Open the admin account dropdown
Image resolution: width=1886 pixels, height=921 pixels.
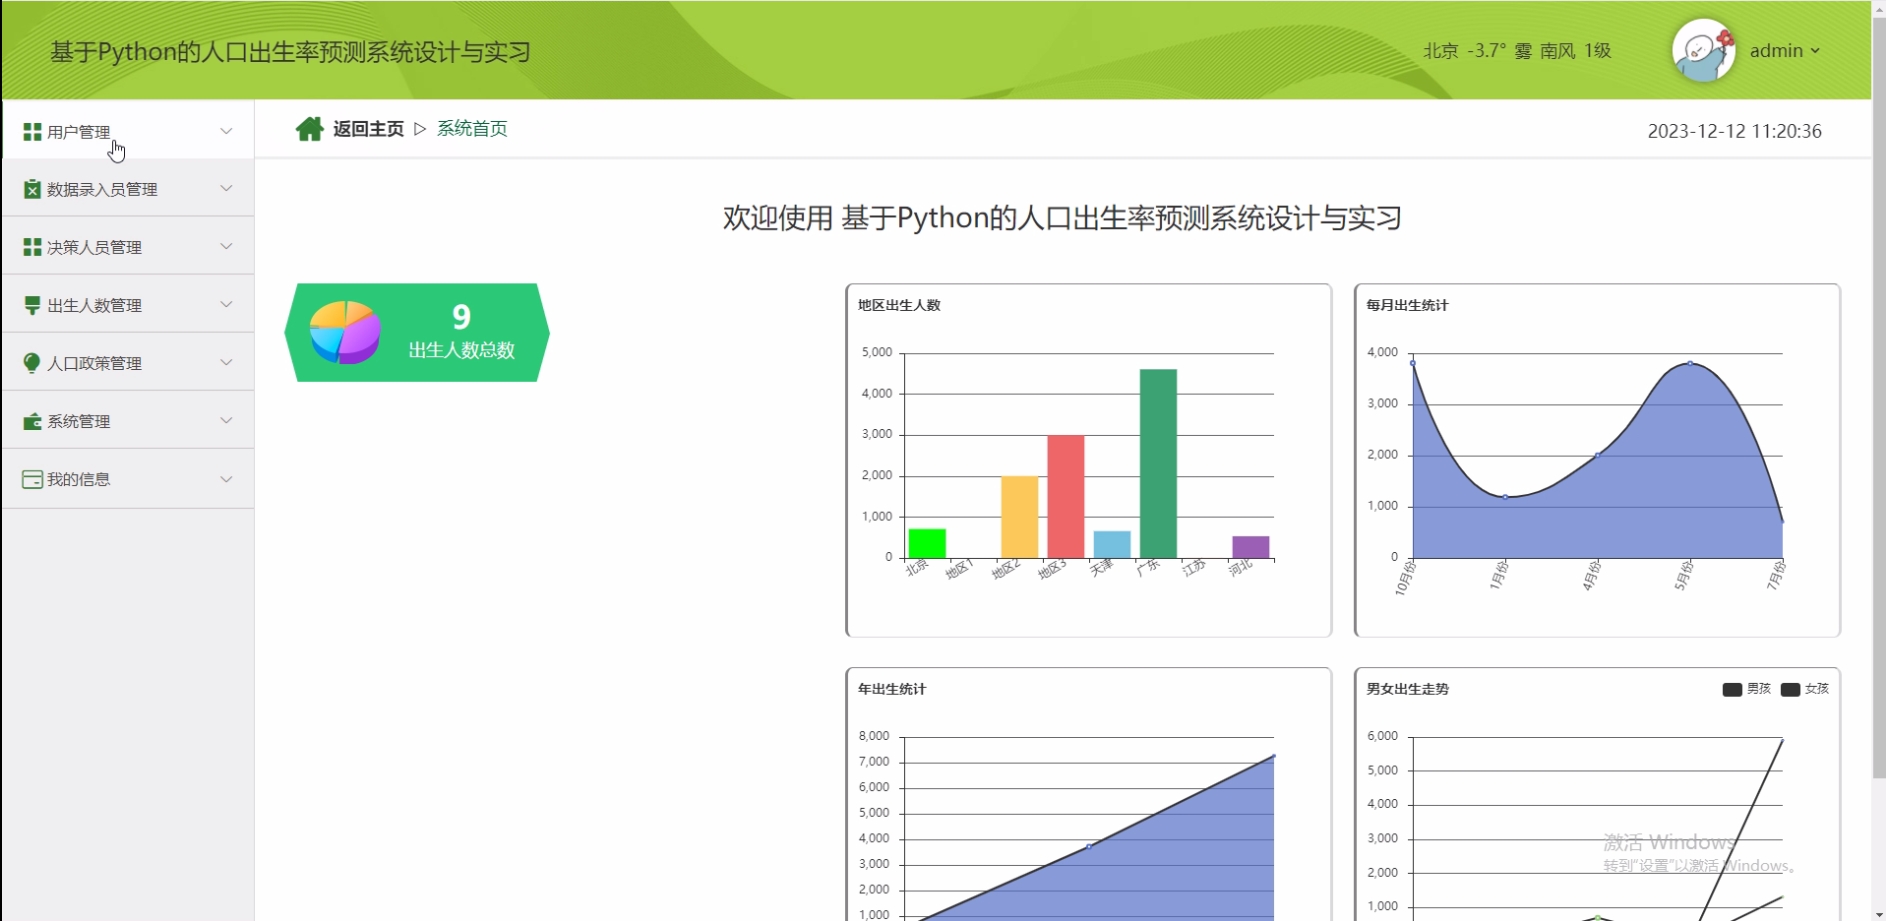tap(1785, 50)
